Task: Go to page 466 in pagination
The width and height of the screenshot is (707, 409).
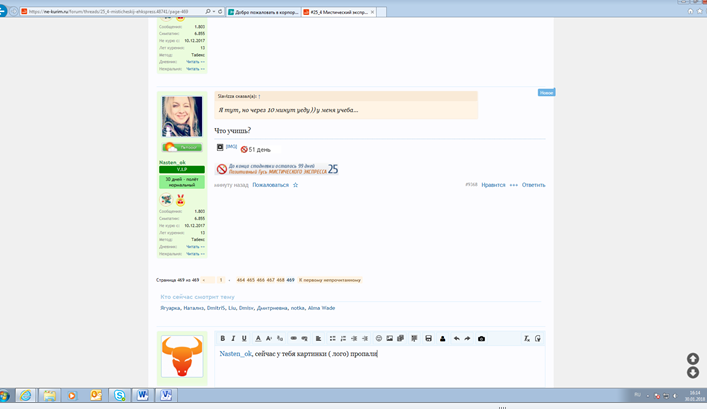Action: click(261, 280)
